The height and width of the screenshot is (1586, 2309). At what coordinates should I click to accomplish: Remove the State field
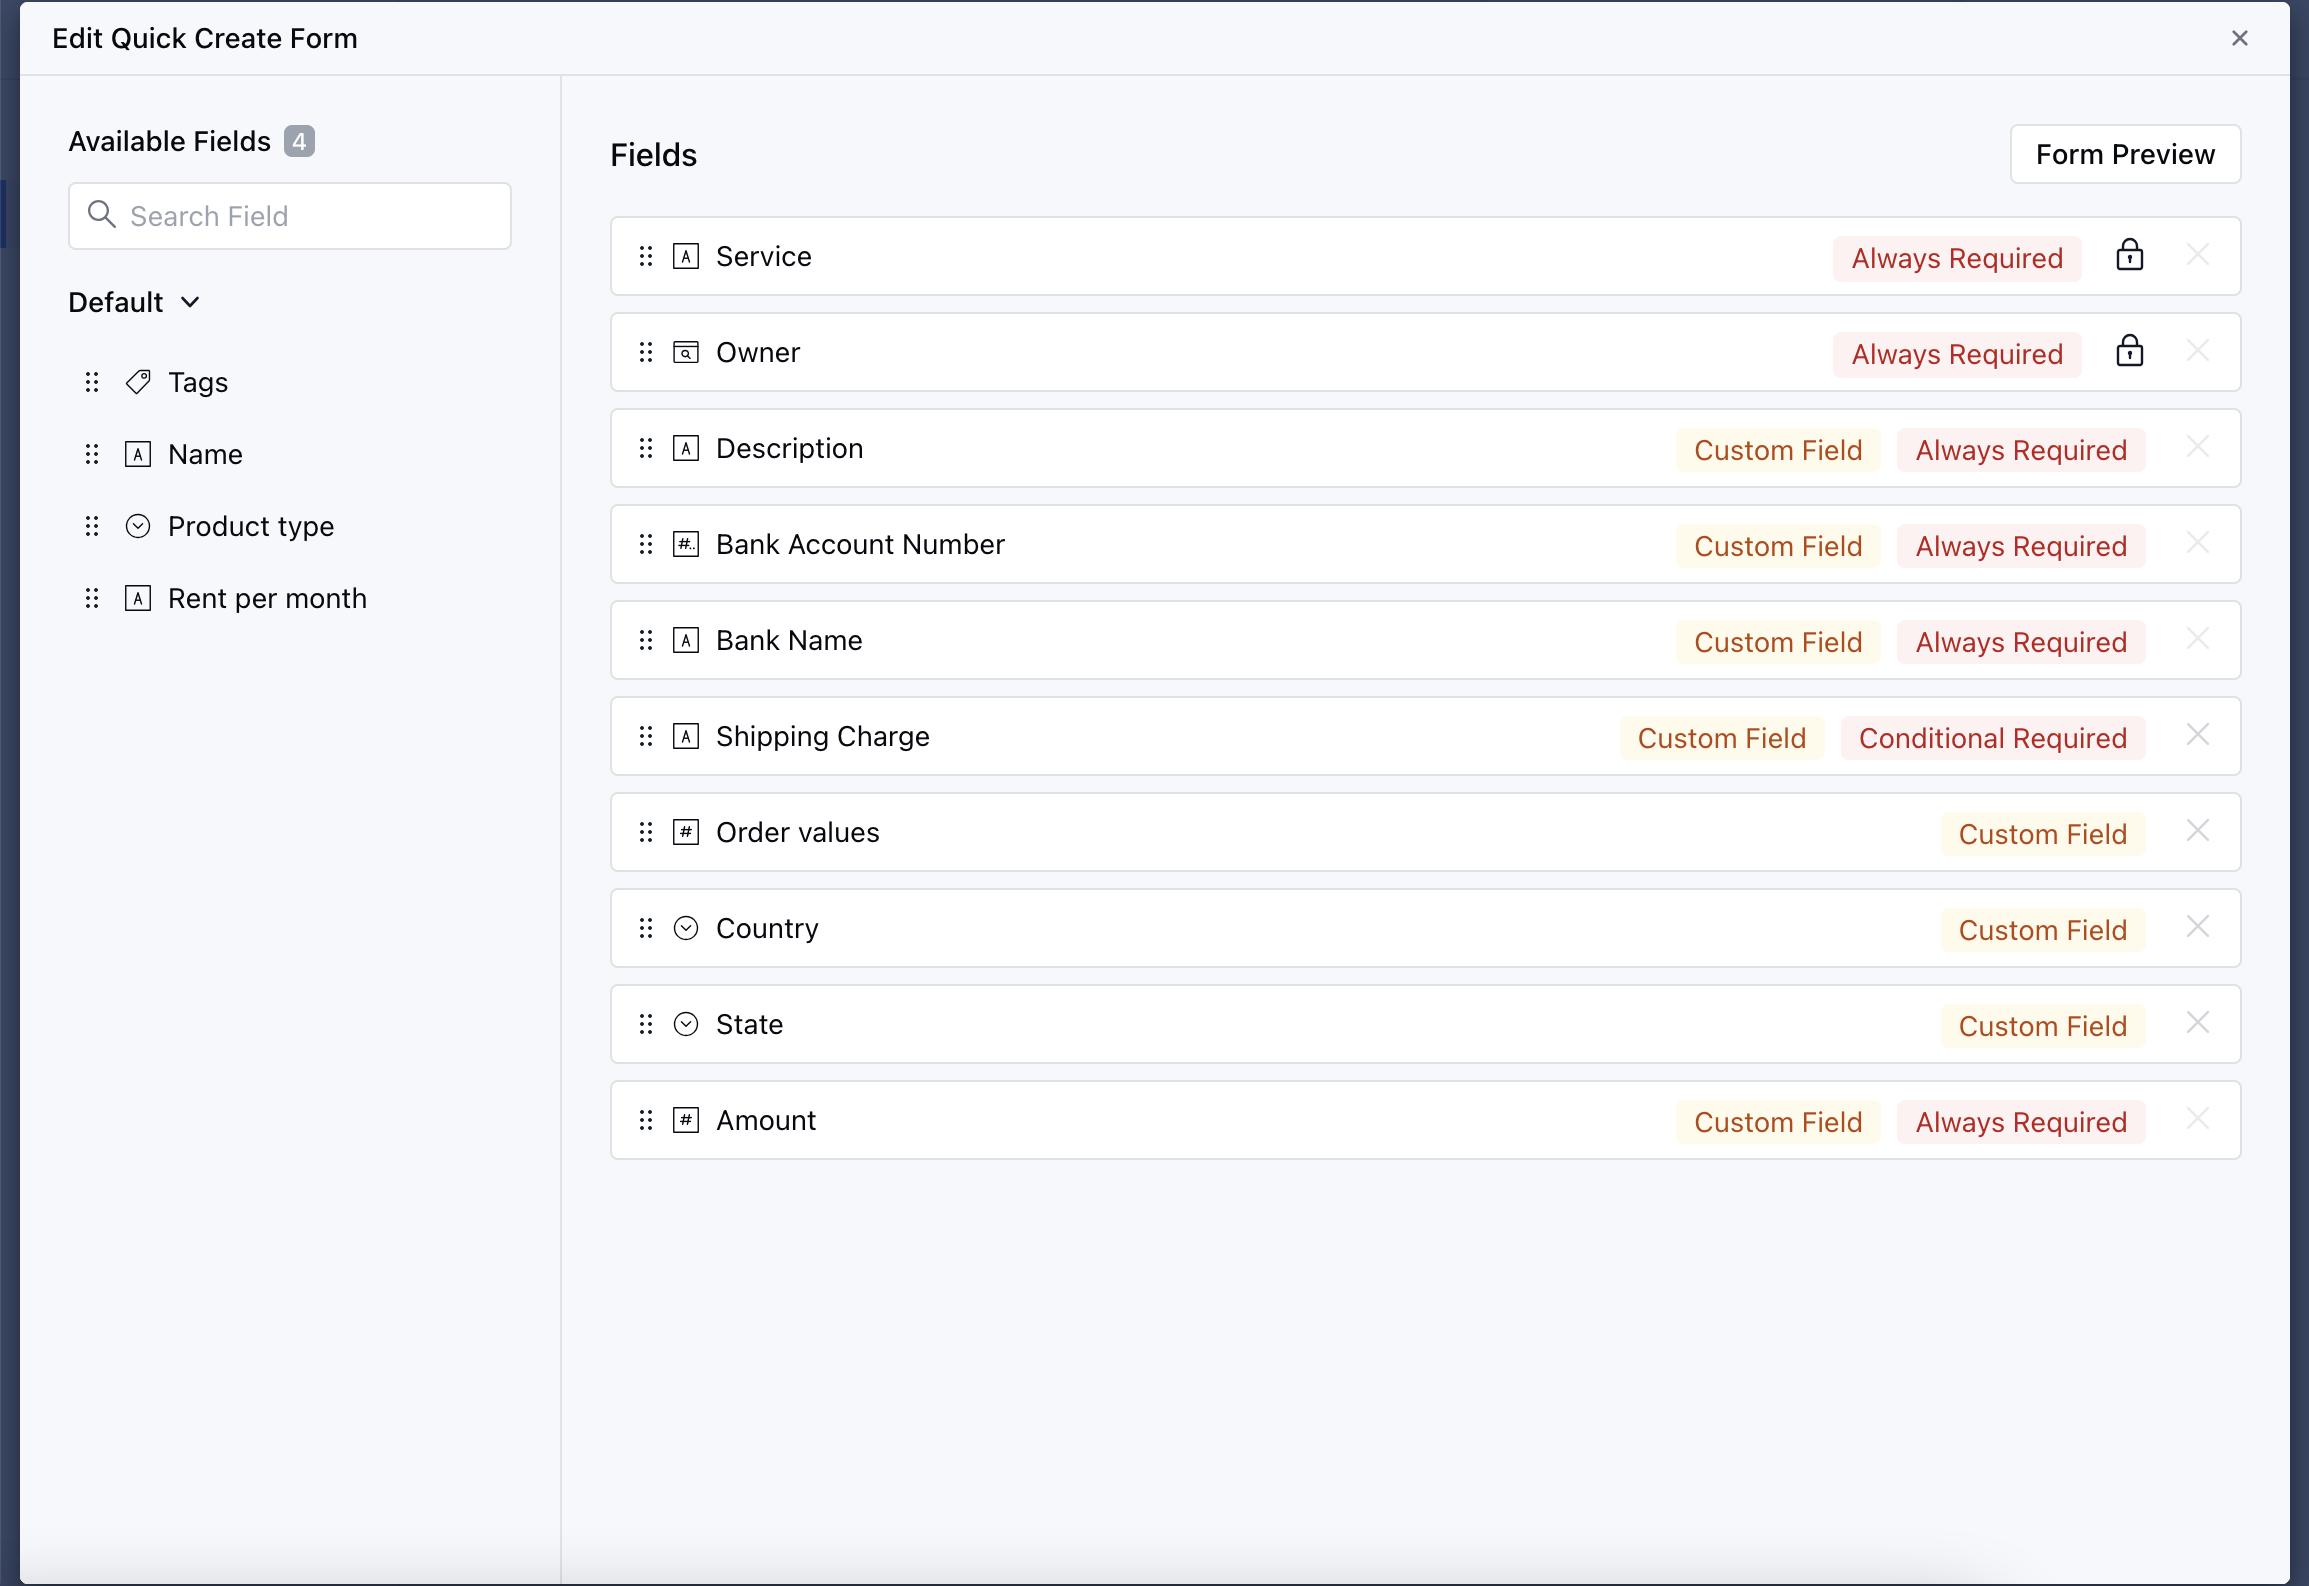[x=2198, y=1023]
